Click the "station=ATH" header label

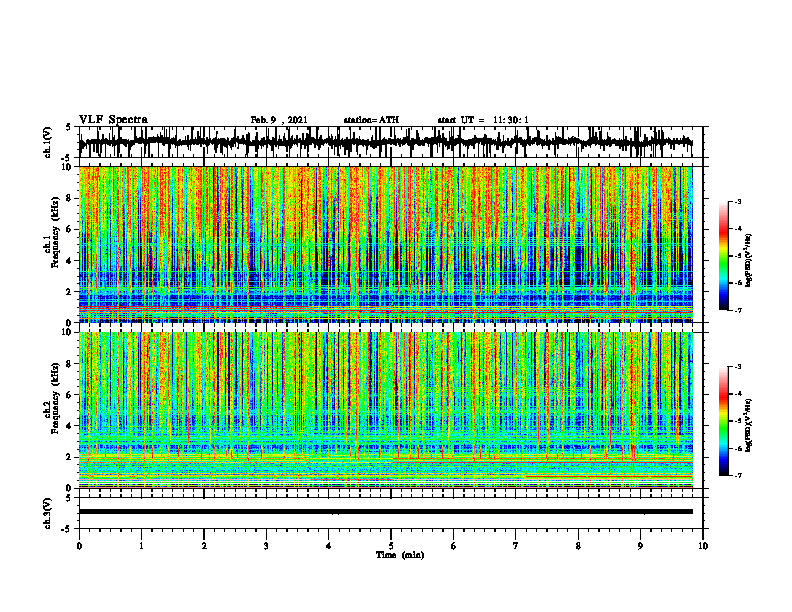click(x=371, y=120)
